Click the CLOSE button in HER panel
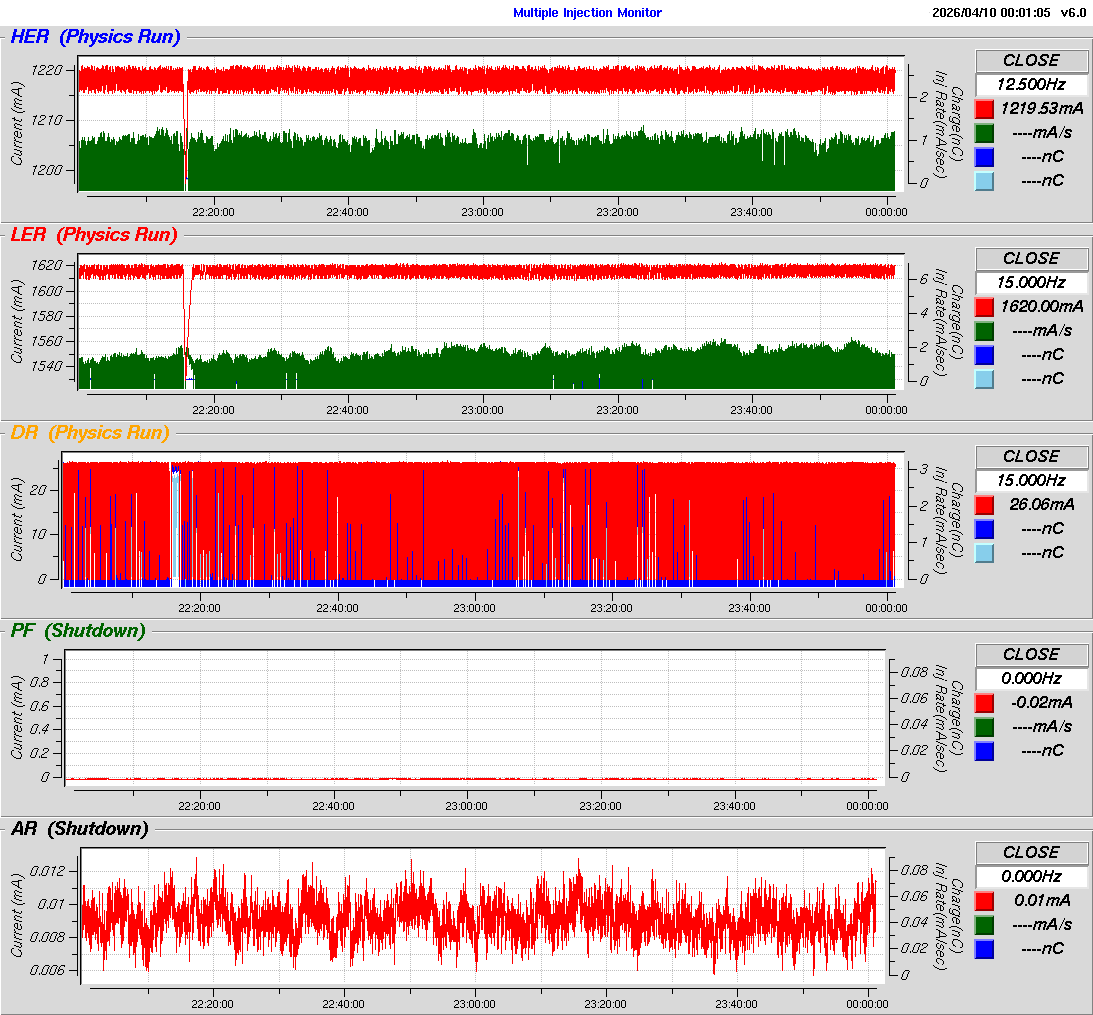 [x=1031, y=60]
